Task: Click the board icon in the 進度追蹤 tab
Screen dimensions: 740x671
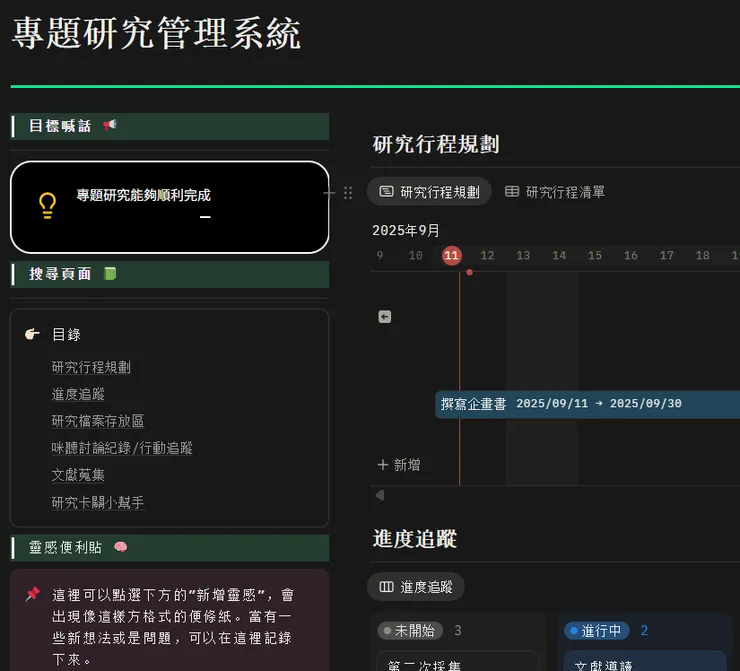Action: coord(386,587)
